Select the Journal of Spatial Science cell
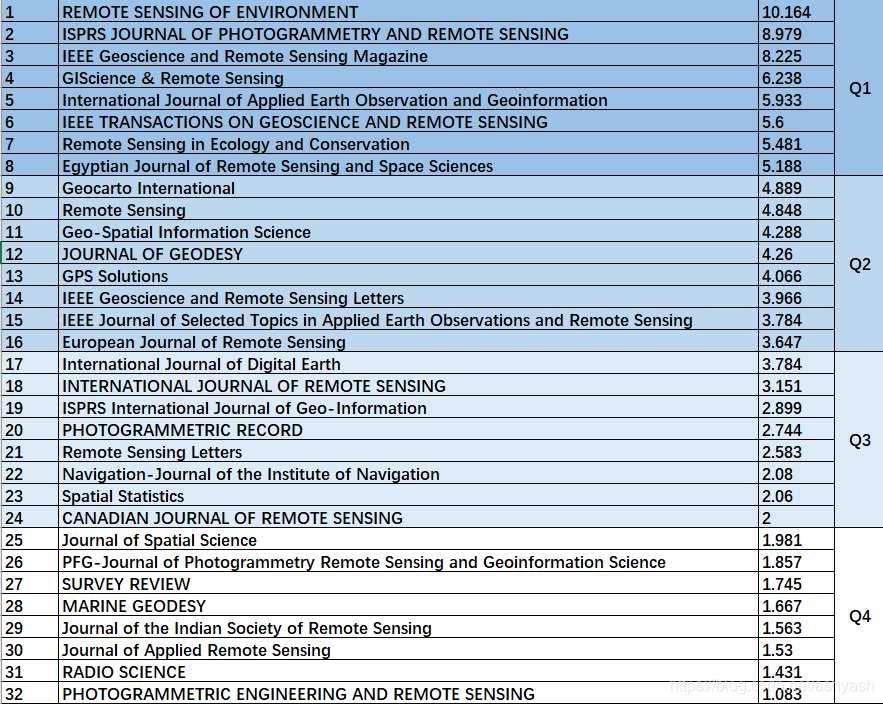The height and width of the screenshot is (704, 883). pos(408,540)
